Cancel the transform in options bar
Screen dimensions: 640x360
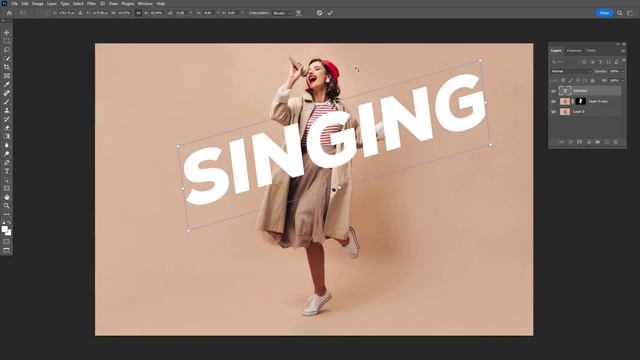[x=319, y=13]
